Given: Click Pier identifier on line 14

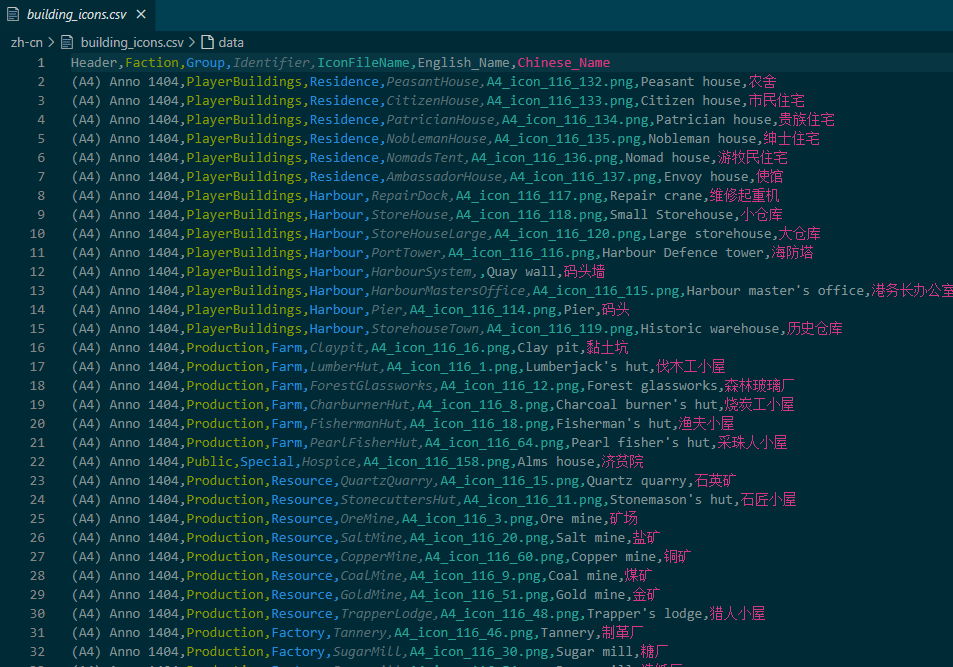Looking at the screenshot, I should [x=387, y=310].
